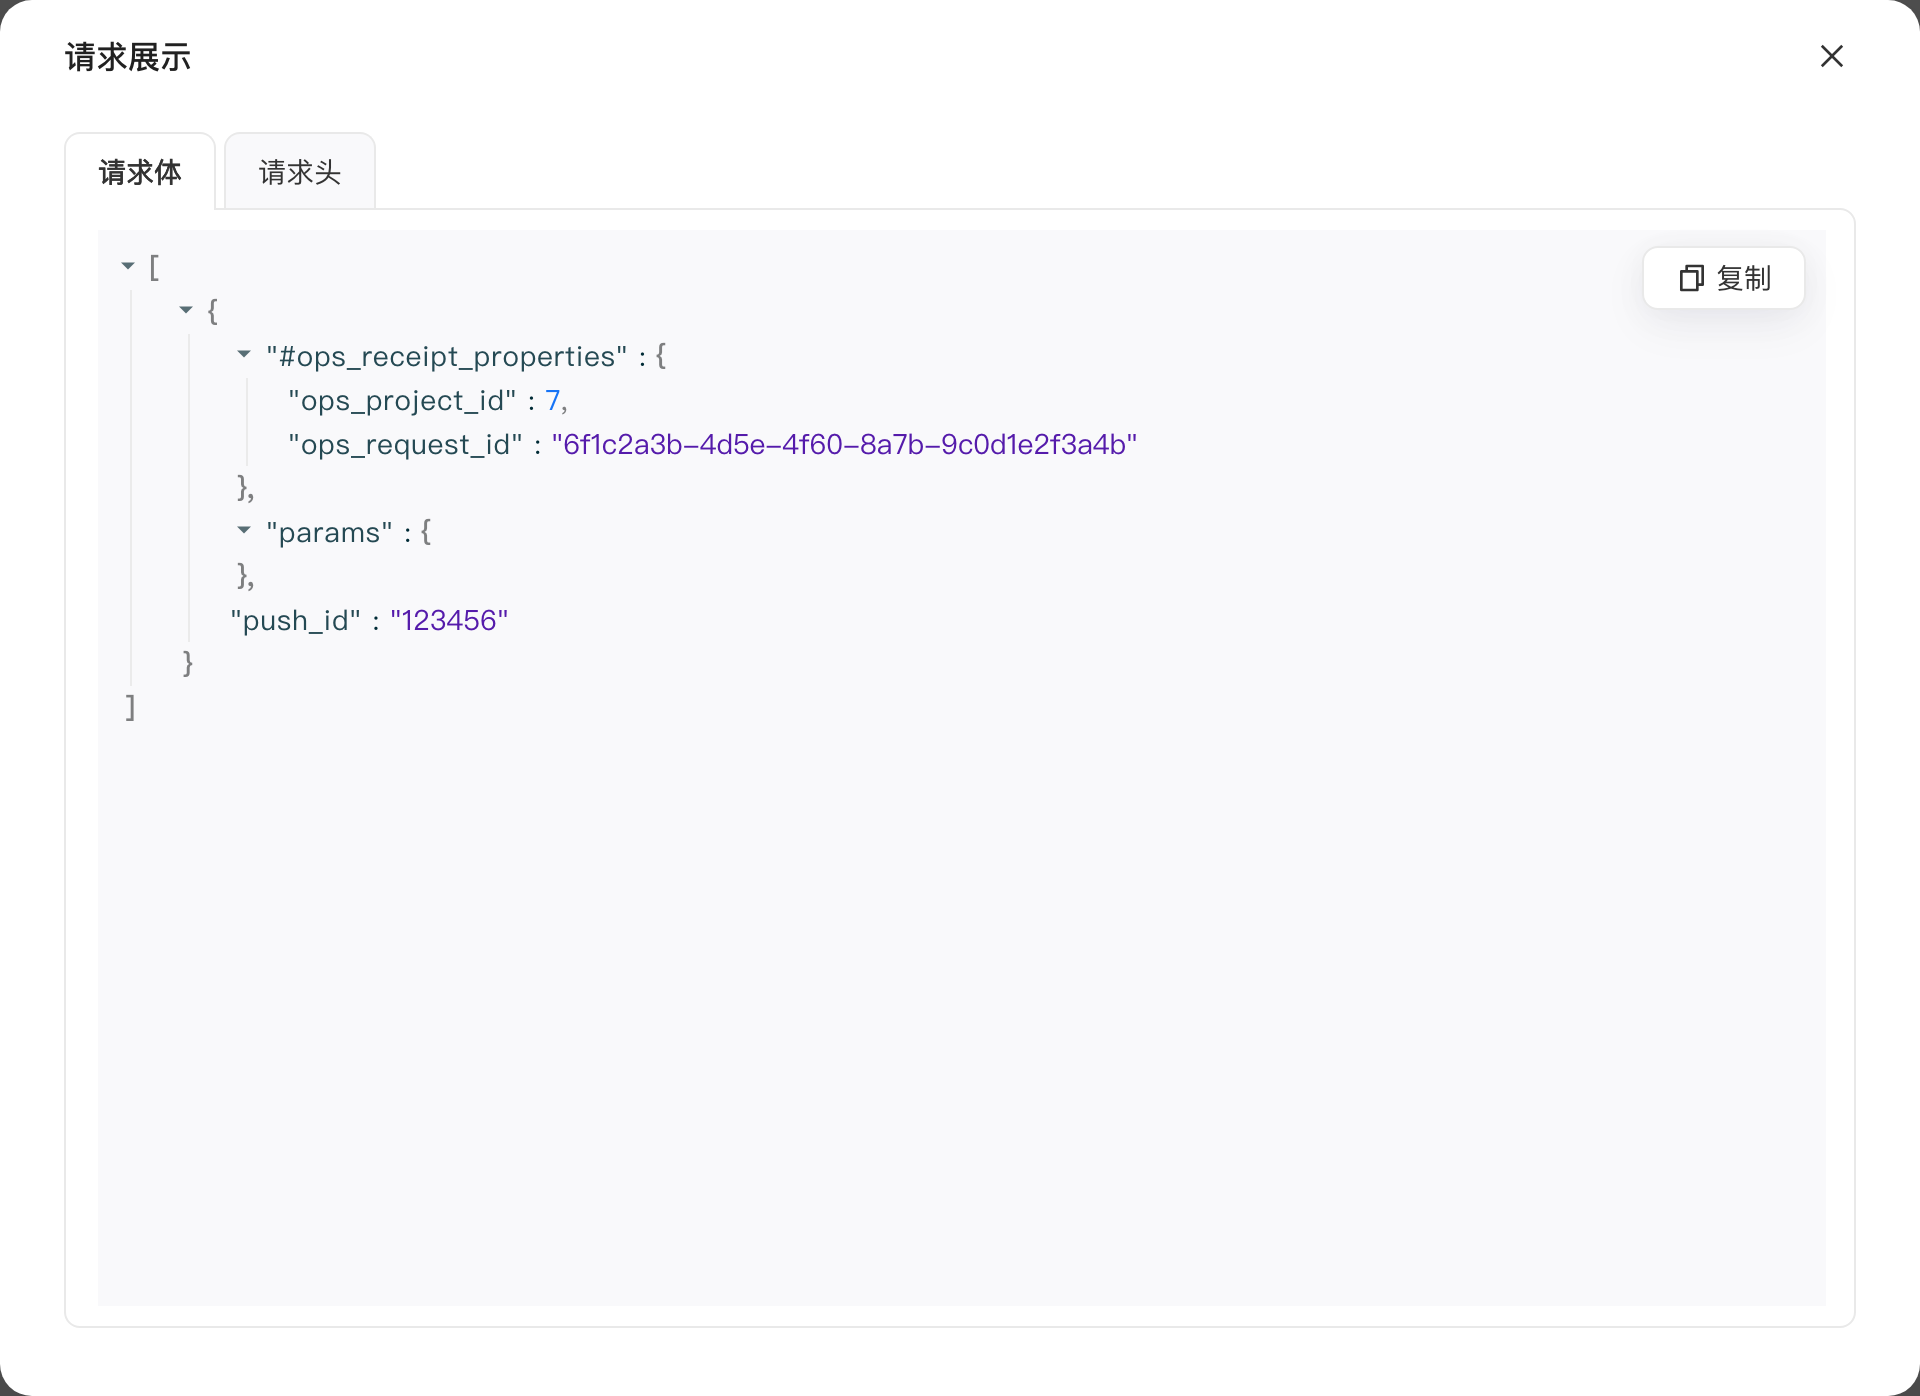Click the "ops_request_id" key
Viewport: 1920px width, 1396px height.
click(405, 444)
